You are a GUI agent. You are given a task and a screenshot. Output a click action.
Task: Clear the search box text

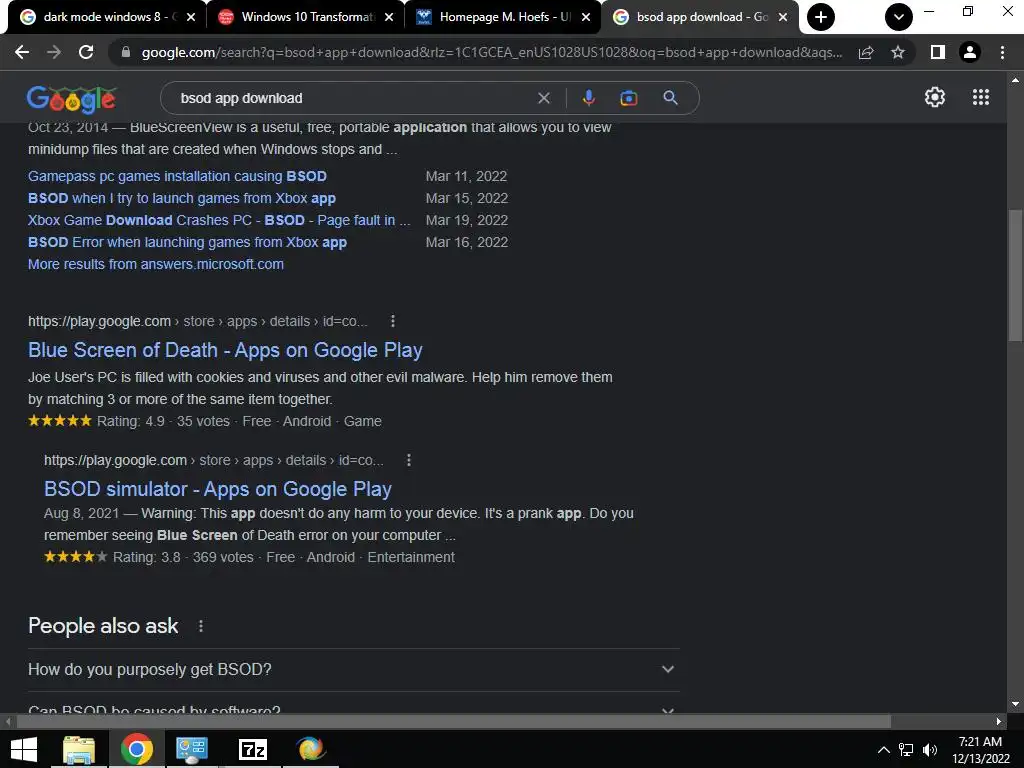[543, 98]
